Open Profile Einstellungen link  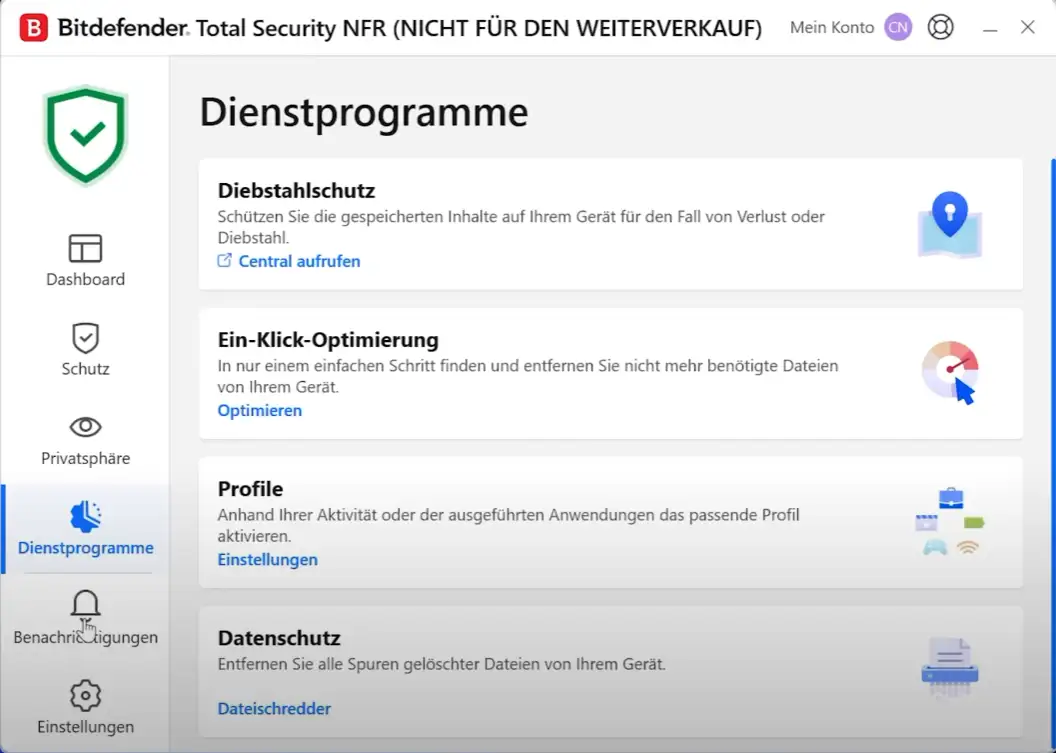coord(268,559)
